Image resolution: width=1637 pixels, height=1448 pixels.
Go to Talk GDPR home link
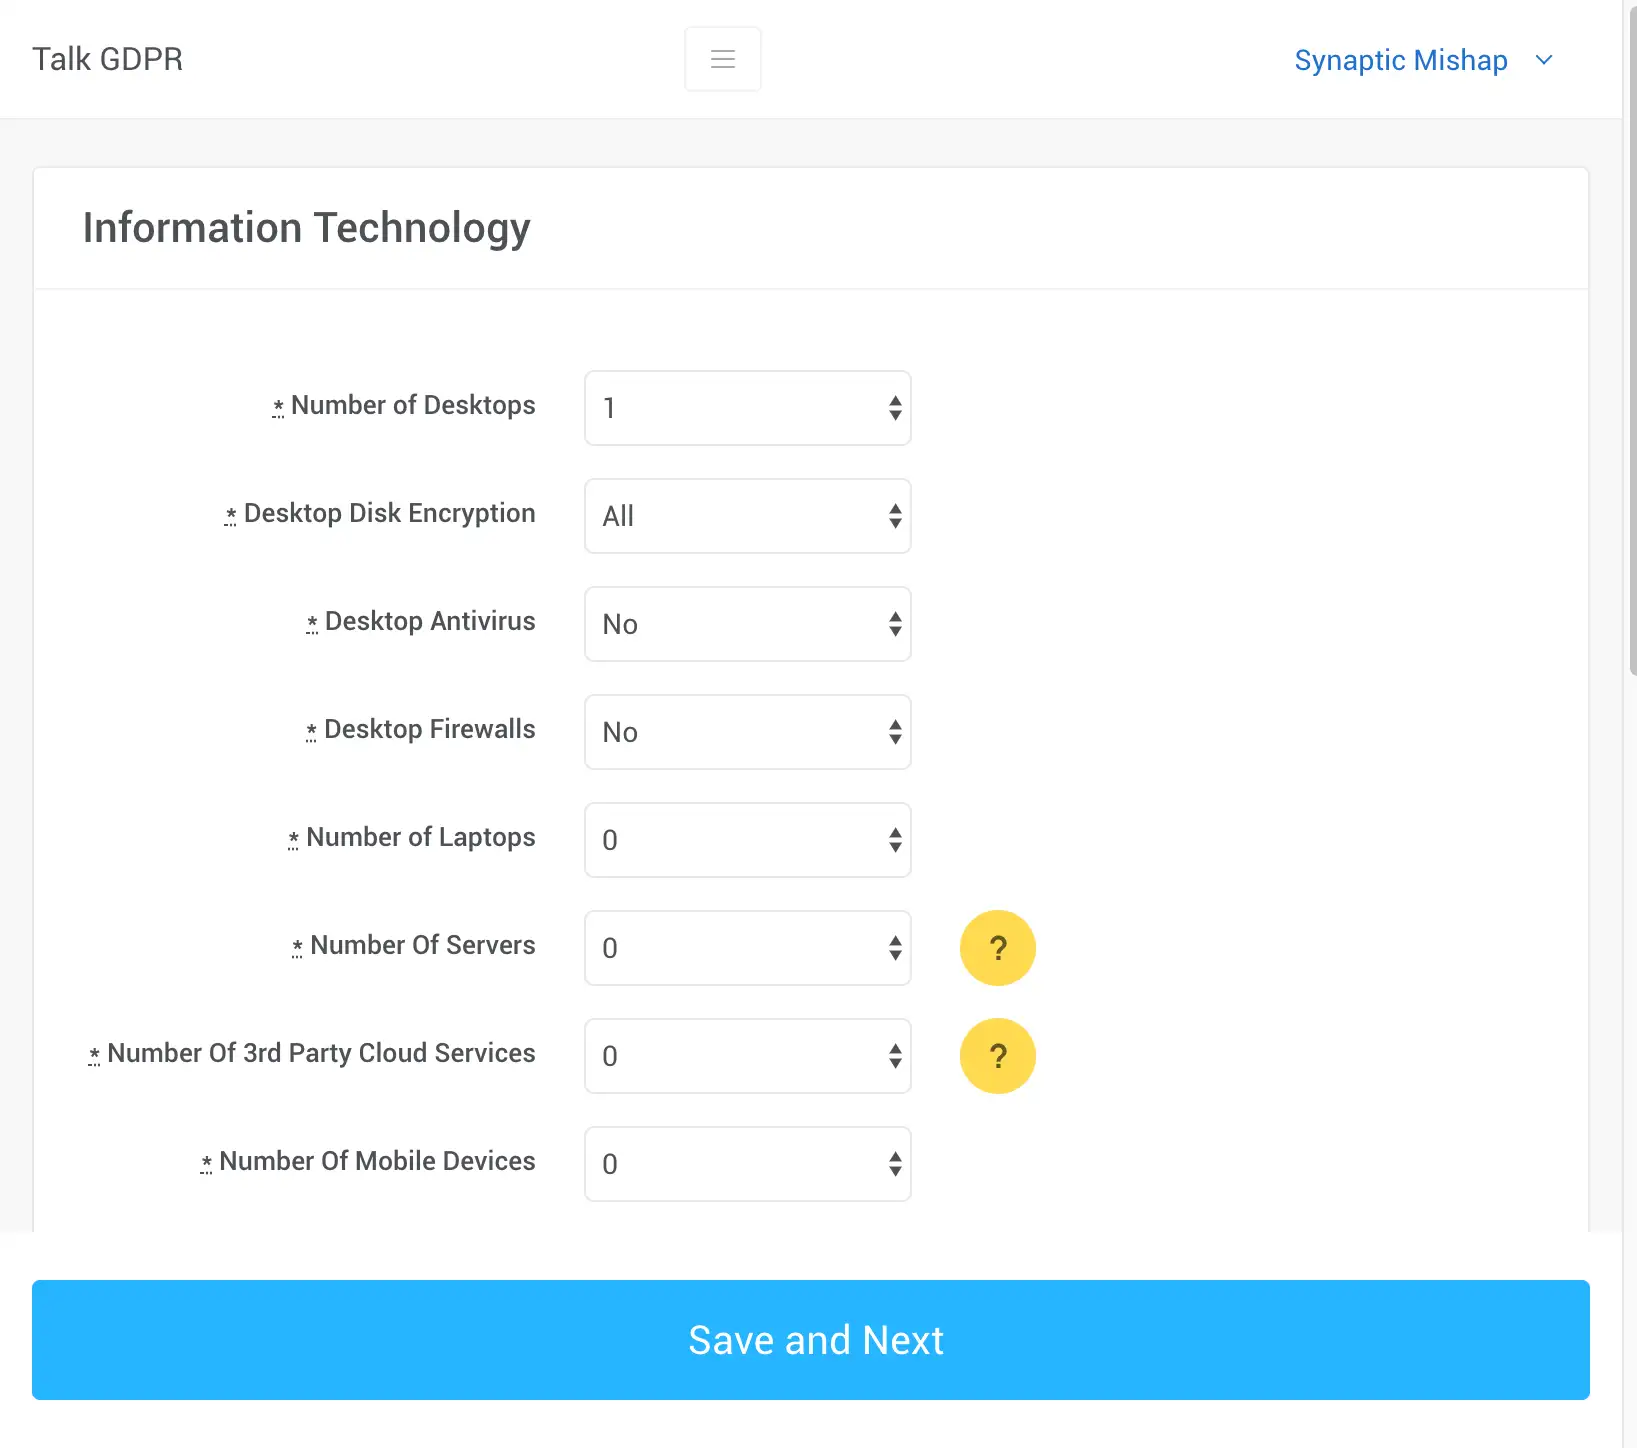[x=108, y=59]
